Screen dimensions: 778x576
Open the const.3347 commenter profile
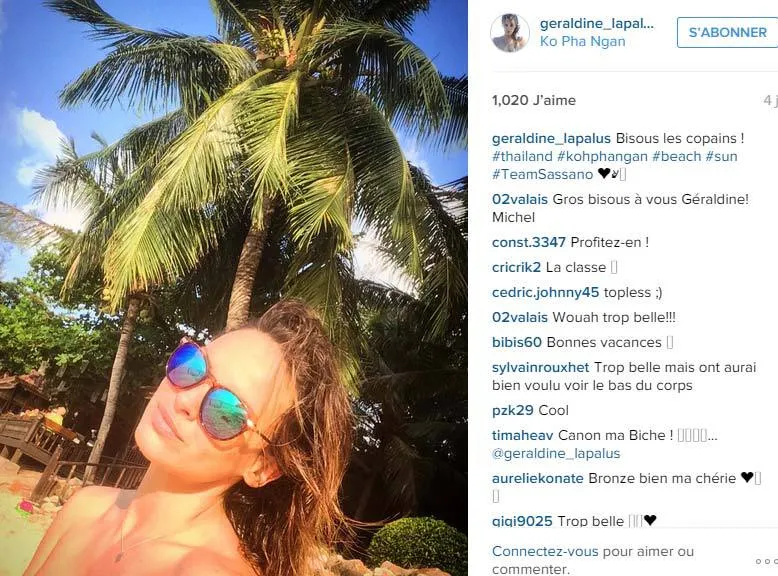coord(528,242)
